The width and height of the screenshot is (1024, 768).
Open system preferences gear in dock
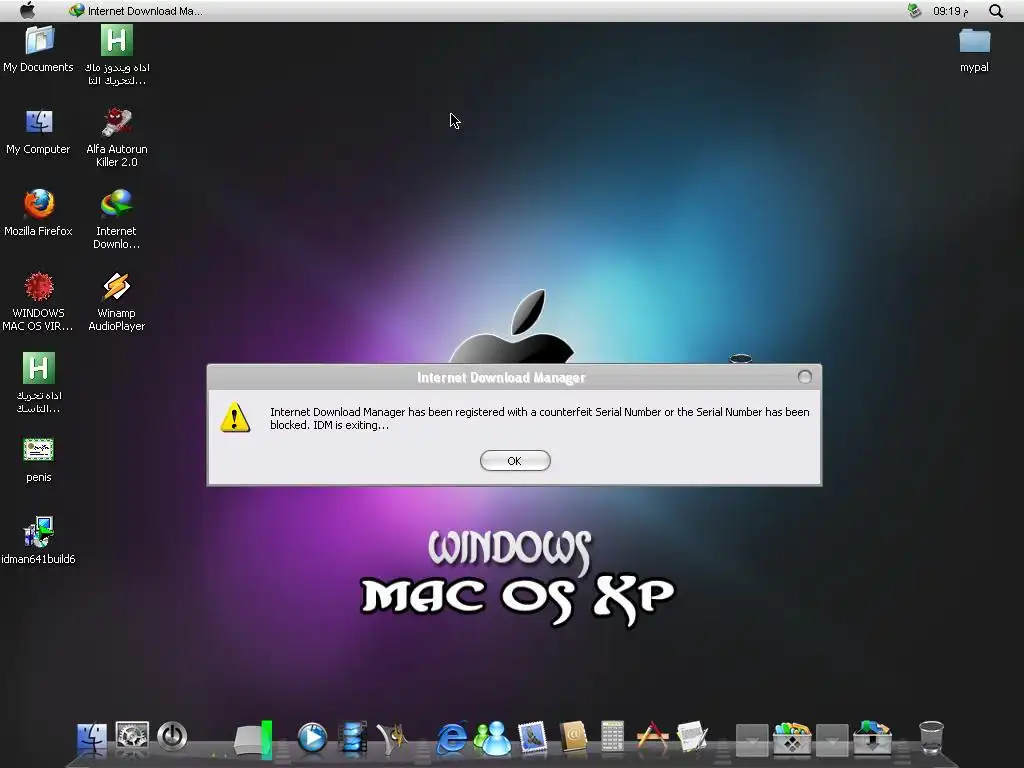pyautogui.click(x=133, y=737)
